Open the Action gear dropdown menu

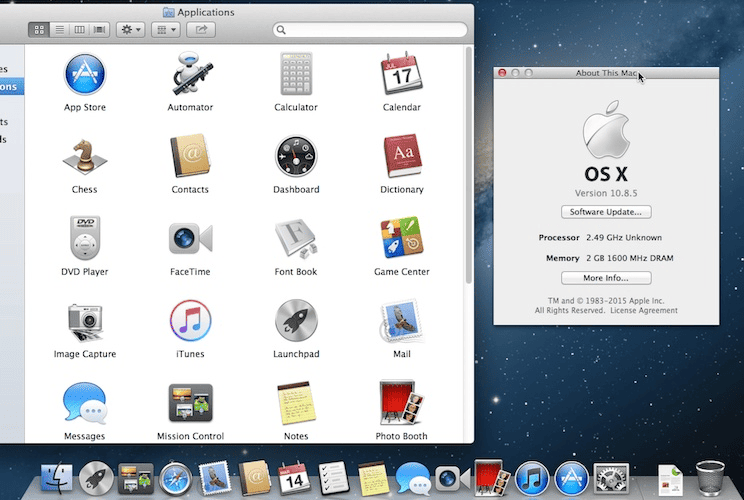(130, 30)
